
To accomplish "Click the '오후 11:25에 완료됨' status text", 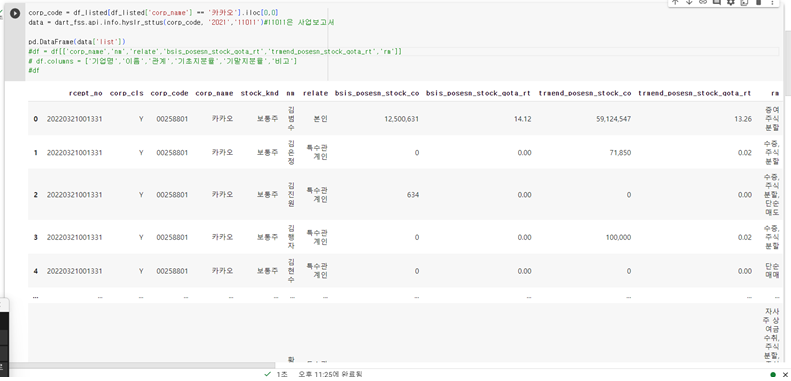I will (329, 374).
